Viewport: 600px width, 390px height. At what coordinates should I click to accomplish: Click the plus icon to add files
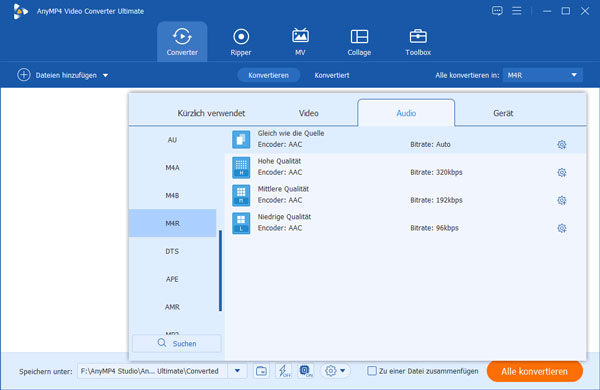coord(24,75)
